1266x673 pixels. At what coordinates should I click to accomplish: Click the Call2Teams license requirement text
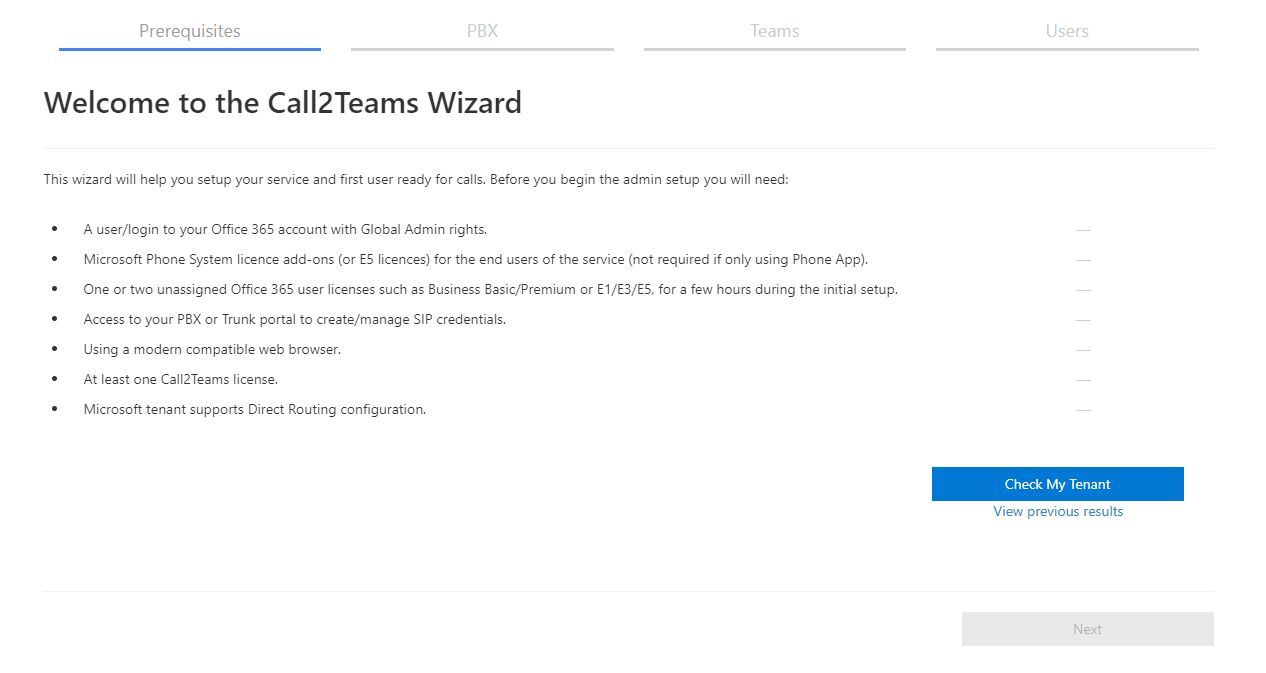coord(181,379)
